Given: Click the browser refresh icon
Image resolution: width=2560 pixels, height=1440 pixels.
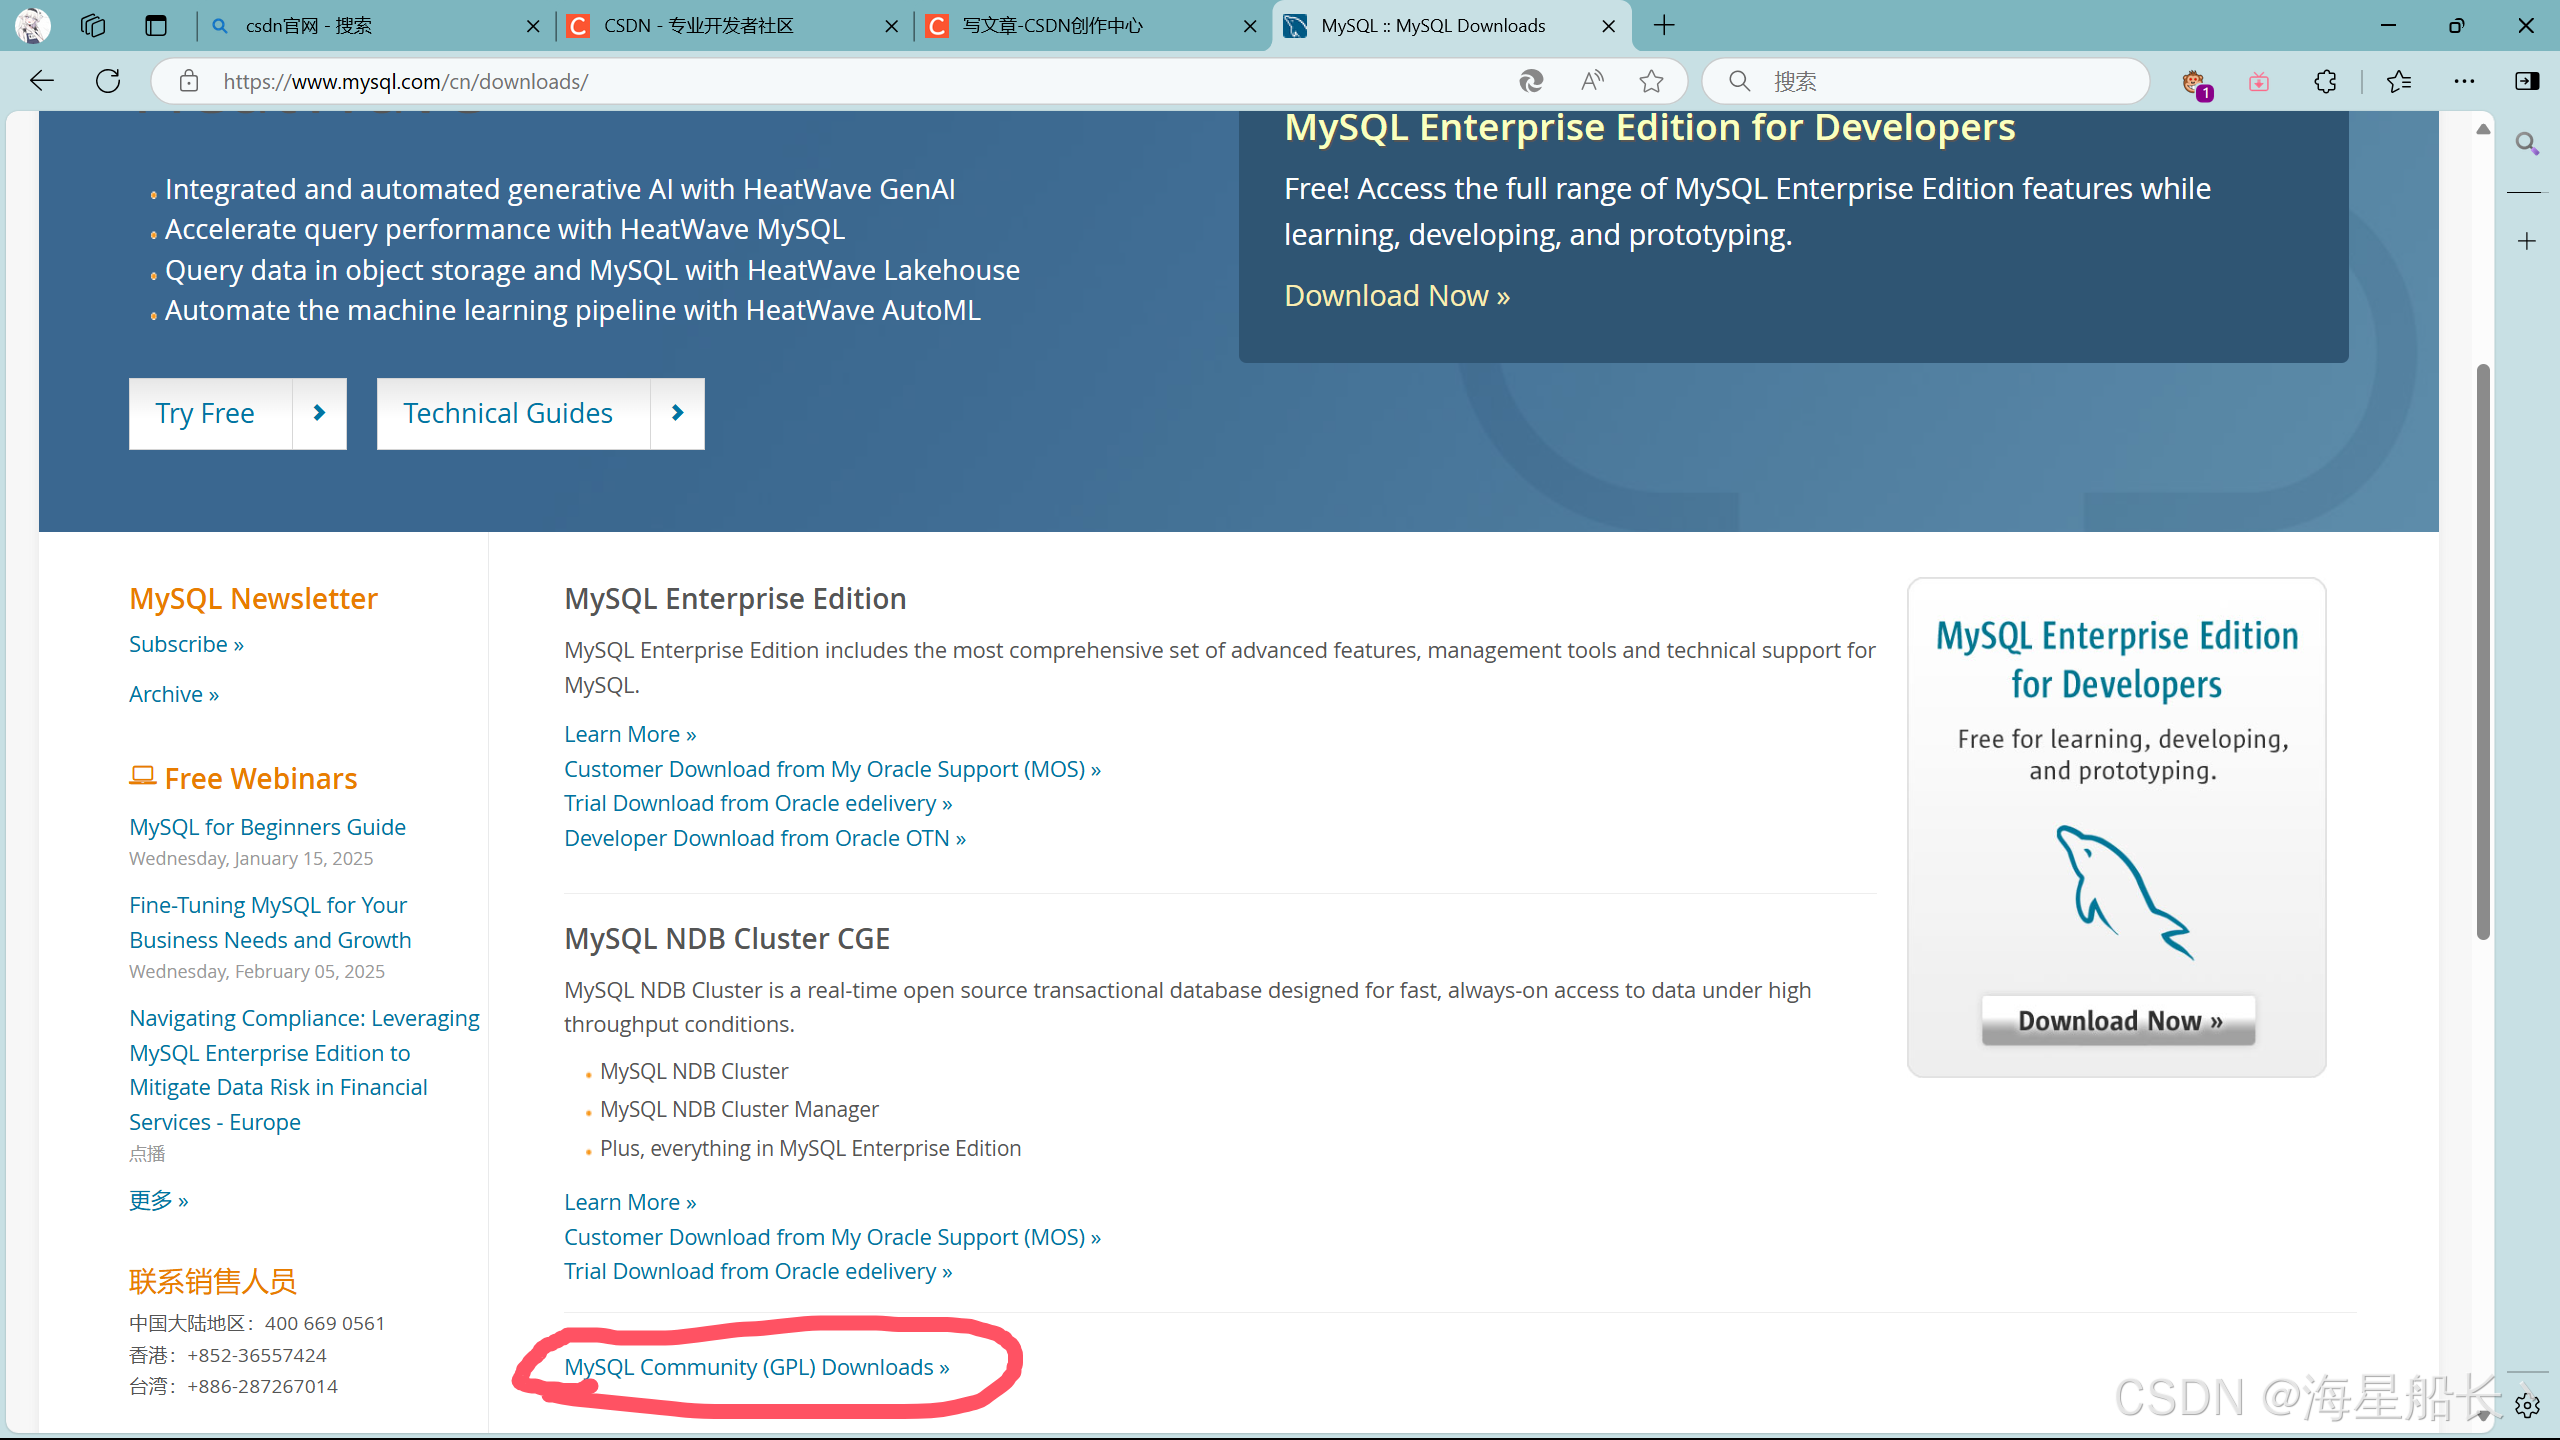Looking at the screenshot, I should click(108, 81).
